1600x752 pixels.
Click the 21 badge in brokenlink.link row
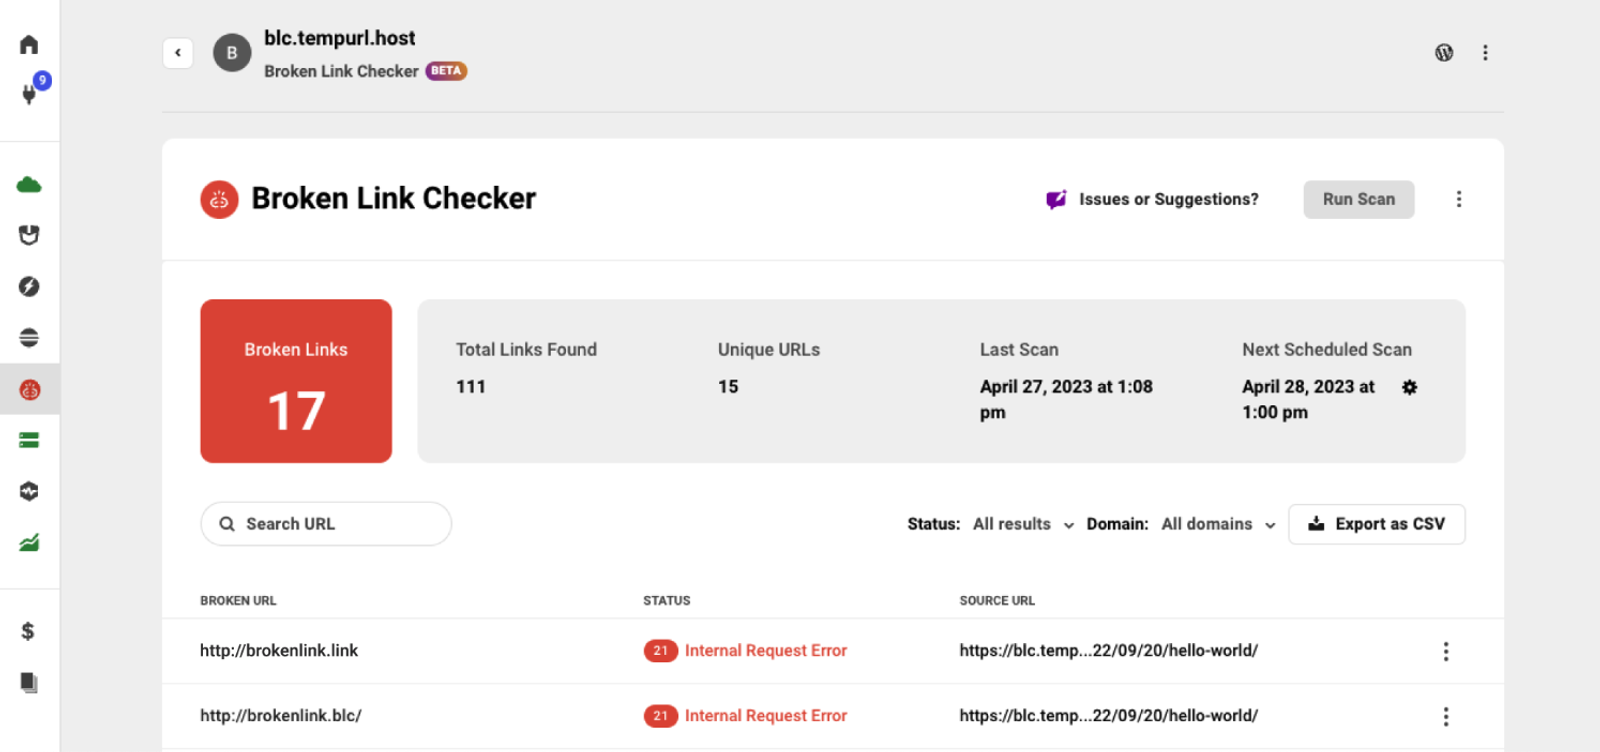661,651
